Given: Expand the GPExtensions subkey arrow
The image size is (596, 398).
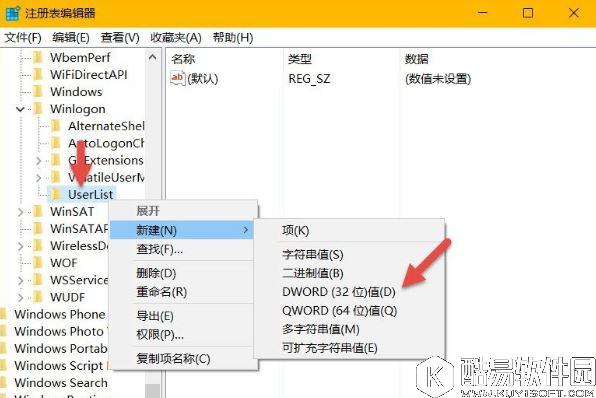Looking at the screenshot, I should pyautogui.click(x=38, y=161).
